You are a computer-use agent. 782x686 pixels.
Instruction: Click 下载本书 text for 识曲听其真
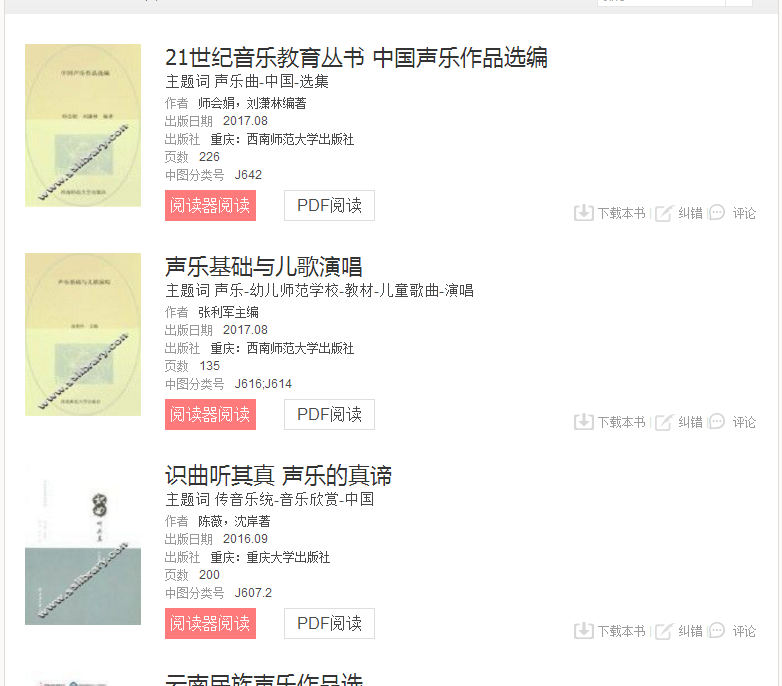click(x=621, y=631)
